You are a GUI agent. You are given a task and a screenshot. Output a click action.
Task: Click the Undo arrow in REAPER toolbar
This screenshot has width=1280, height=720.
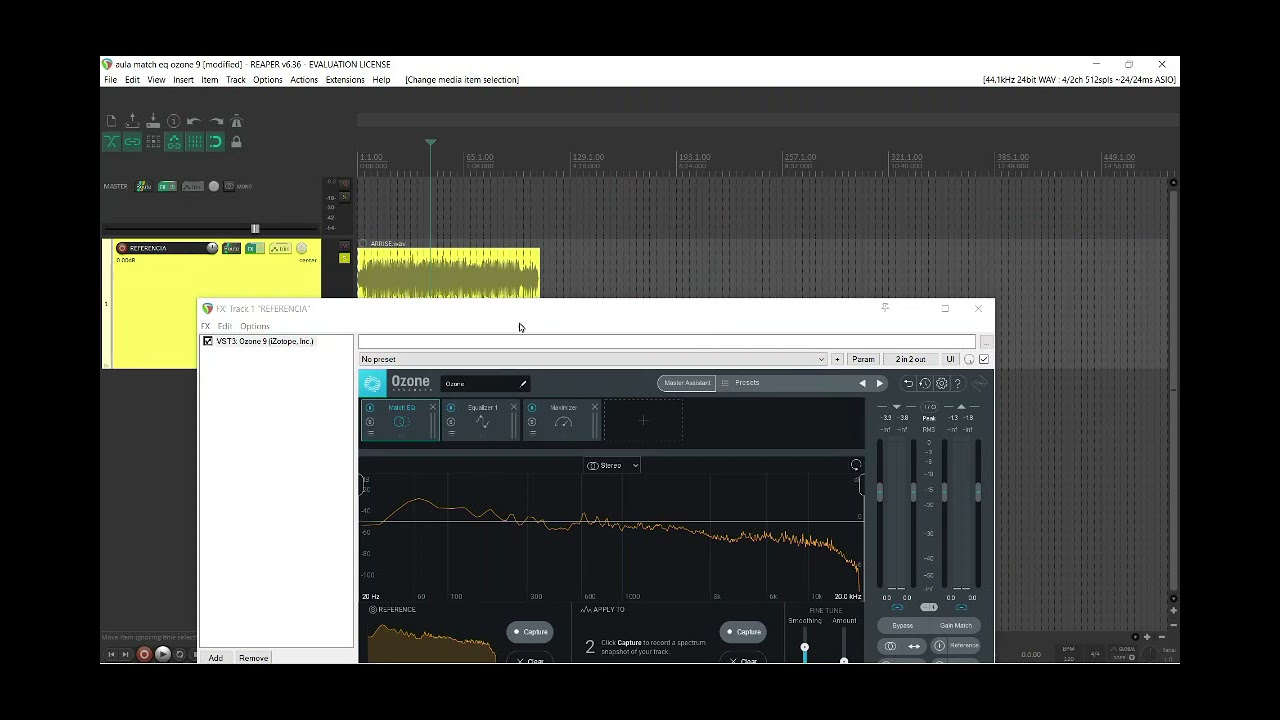[x=194, y=121]
